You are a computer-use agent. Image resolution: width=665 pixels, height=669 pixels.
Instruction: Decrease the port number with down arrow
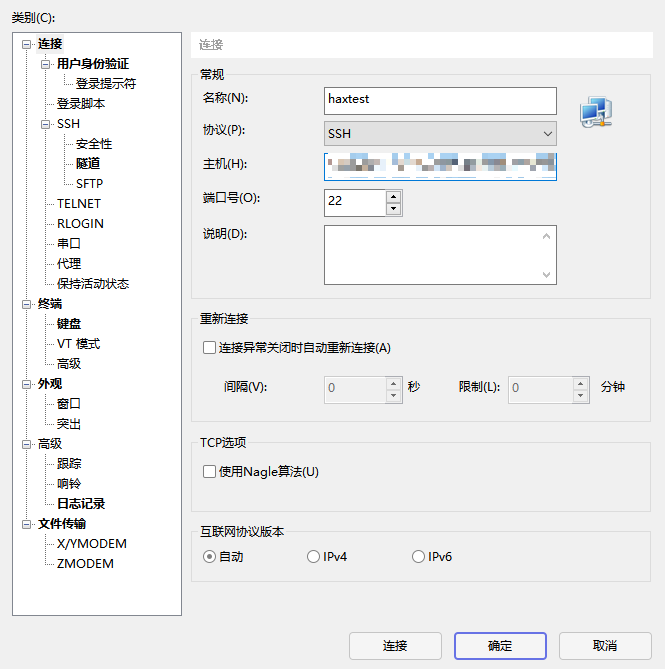click(393, 209)
